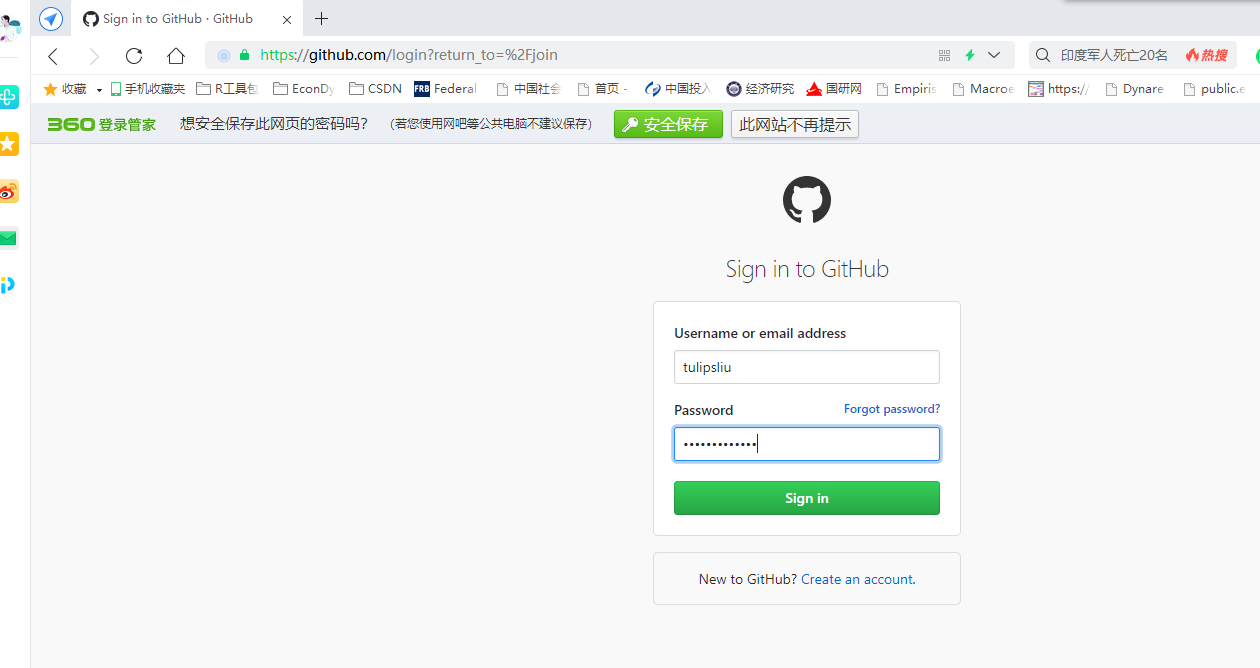Click the green padlock secure icon
This screenshot has width=1260, height=668.
point(244,55)
